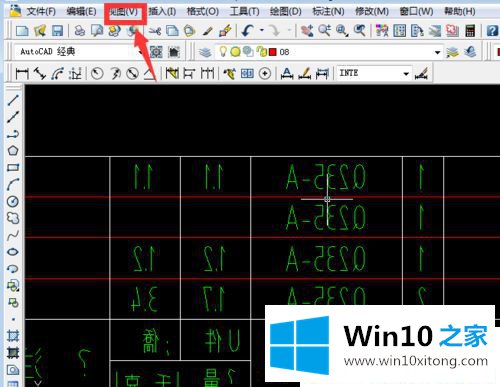Open the INTE dimension style dropdown
The image size is (500, 387).
[374, 73]
